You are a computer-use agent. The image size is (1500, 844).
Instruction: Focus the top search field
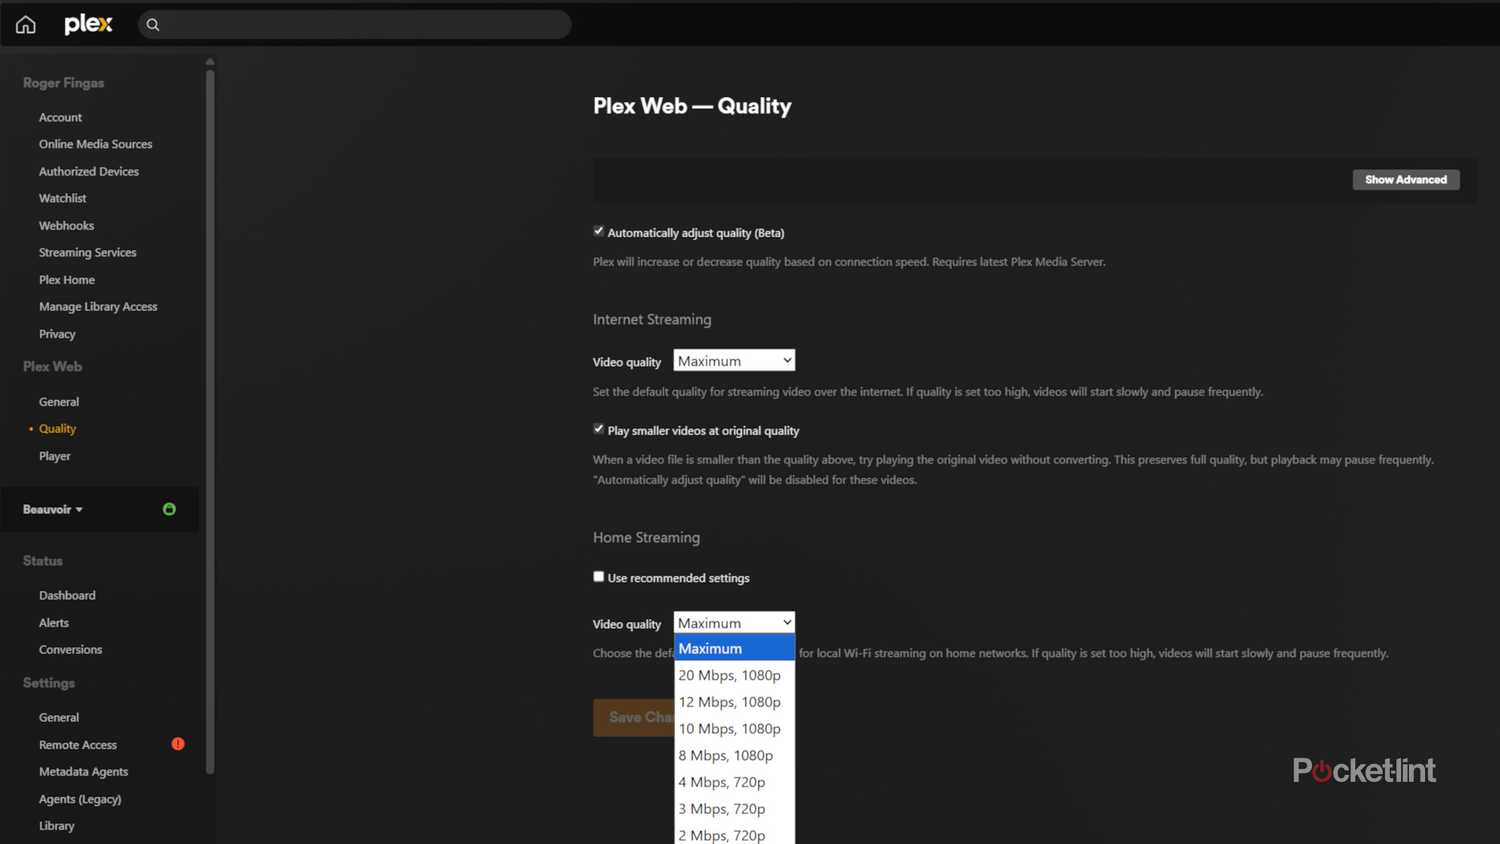(355, 24)
